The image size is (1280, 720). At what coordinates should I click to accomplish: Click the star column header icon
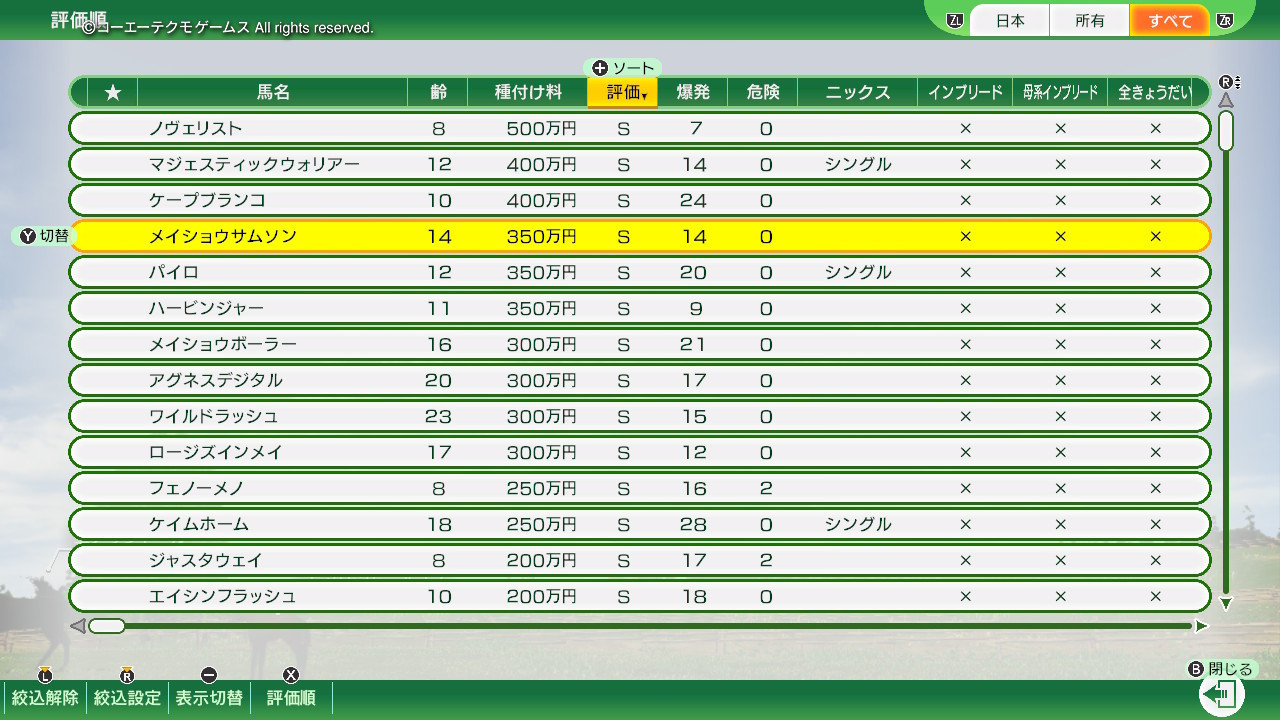click(x=113, y=93)
